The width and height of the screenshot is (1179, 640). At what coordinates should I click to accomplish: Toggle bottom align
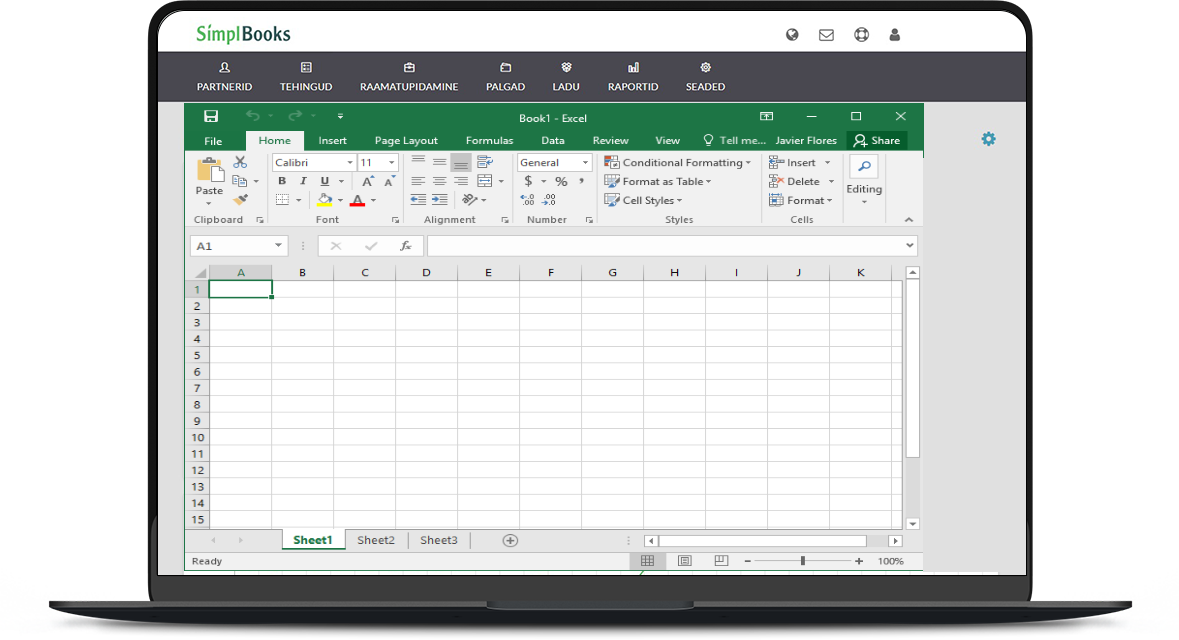click(x=461, y=162)
